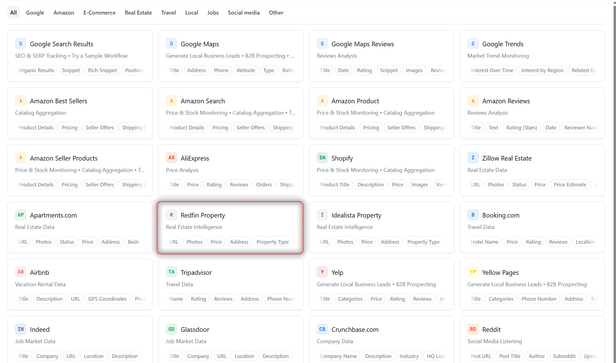Click GPS Coordinates tag in Airbnb card
The height and width of the screenshot is (363, 616).
tap(107, 299)
